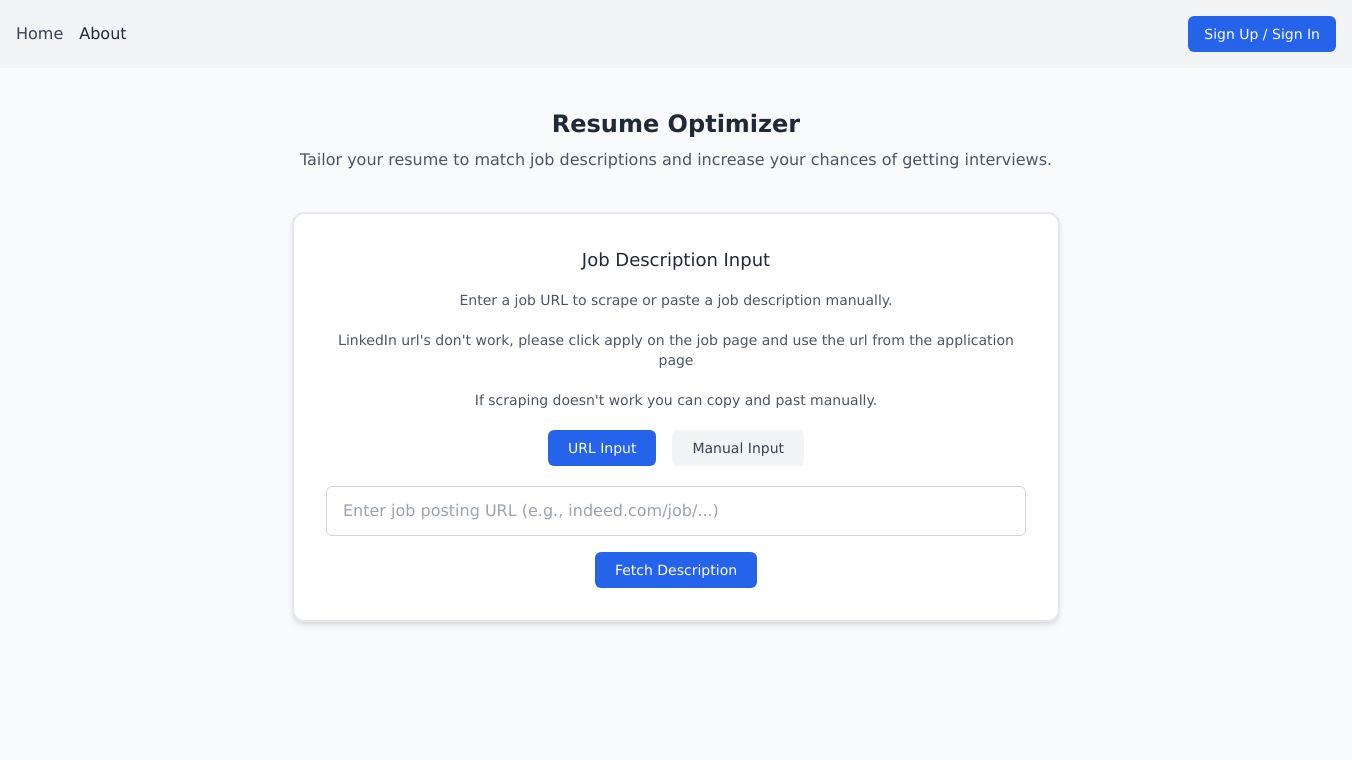
Task: Click the Job Description Input heading
Action: pos(675,260)
